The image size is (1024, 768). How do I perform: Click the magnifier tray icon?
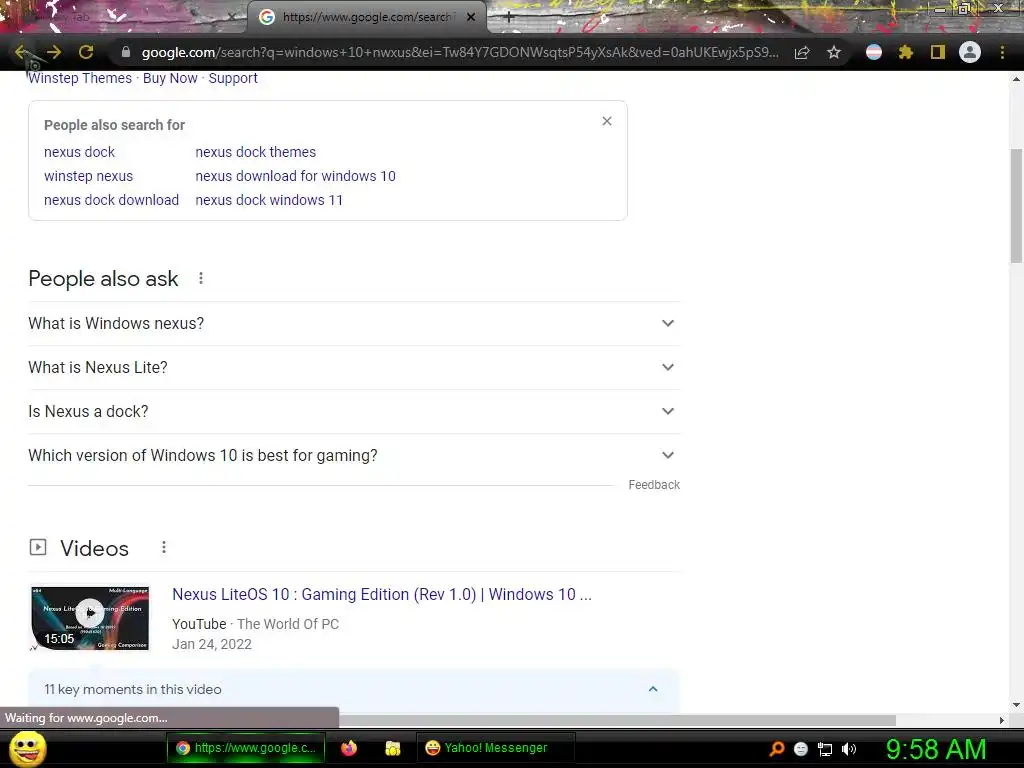pos(777,749)
